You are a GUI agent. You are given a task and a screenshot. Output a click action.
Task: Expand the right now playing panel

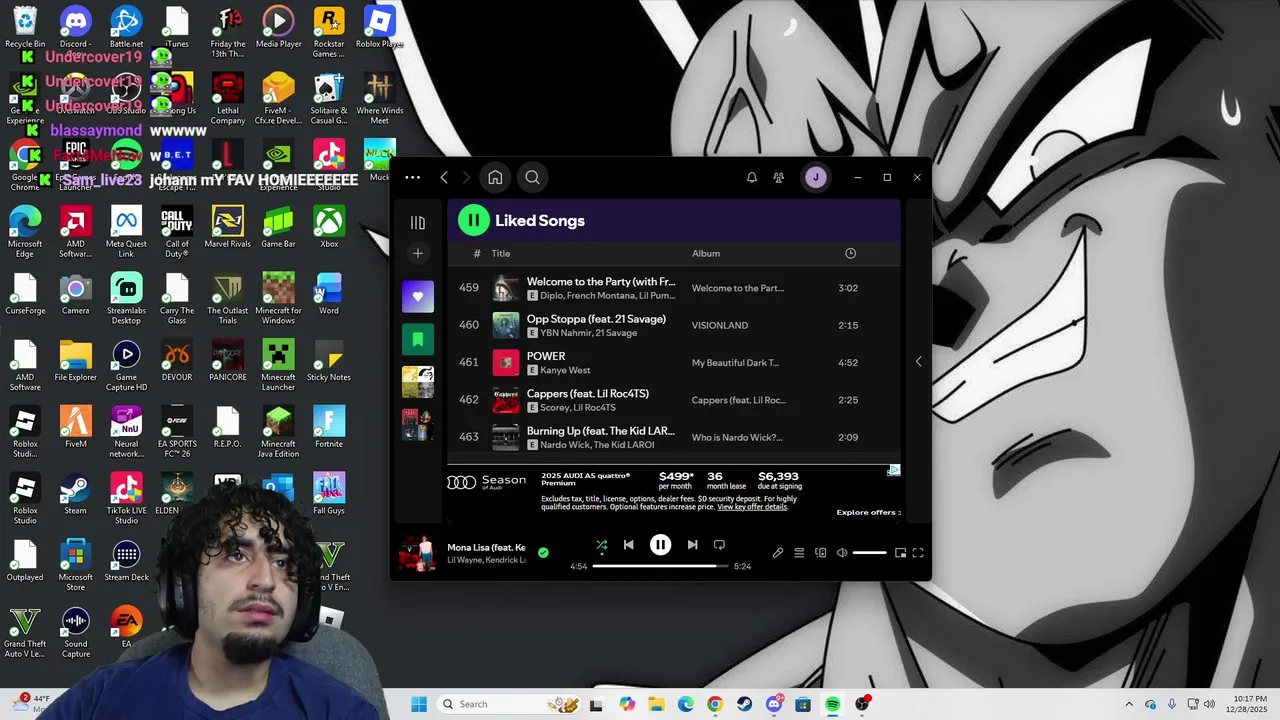click(918, 361)
